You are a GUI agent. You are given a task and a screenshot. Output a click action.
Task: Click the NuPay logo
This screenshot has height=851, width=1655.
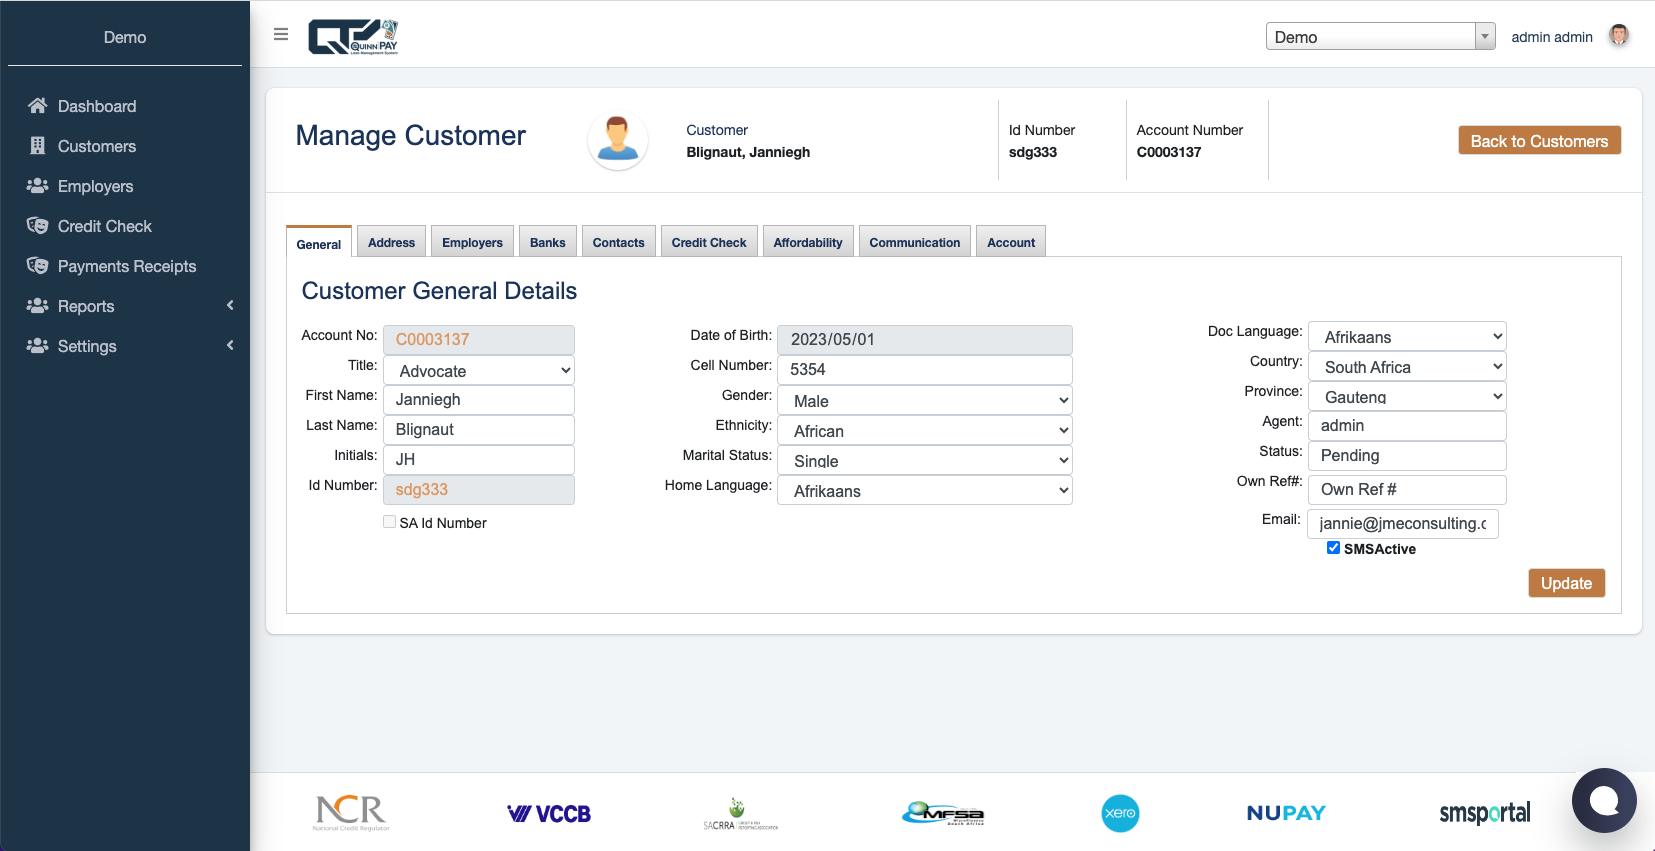1286,813
